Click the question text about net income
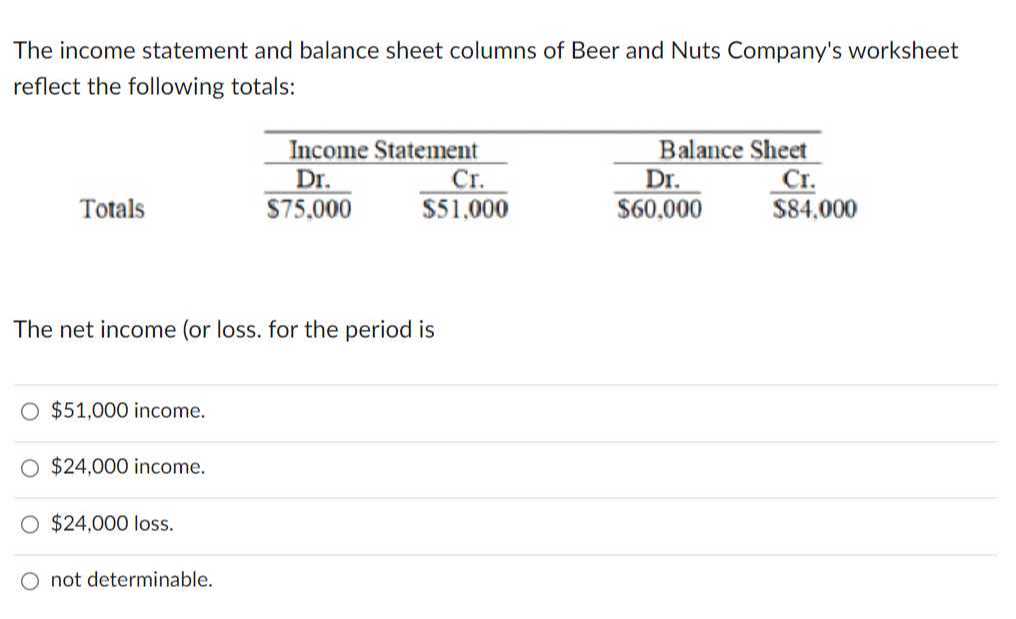Viewport: 1016px width, 619px height. point(224,330)
